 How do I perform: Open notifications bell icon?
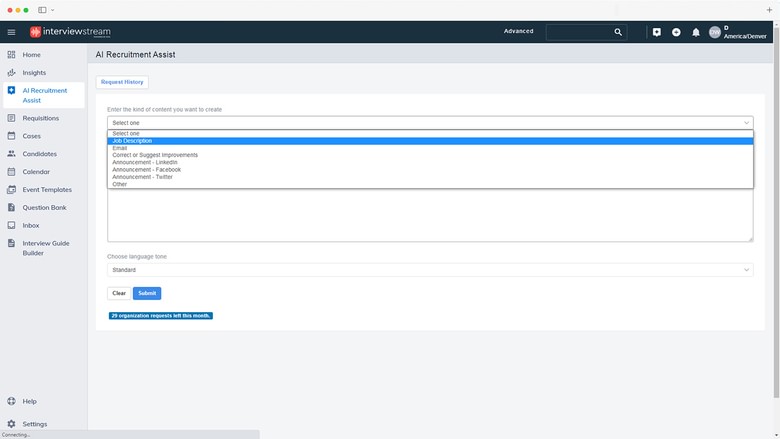tap(695, 32)
